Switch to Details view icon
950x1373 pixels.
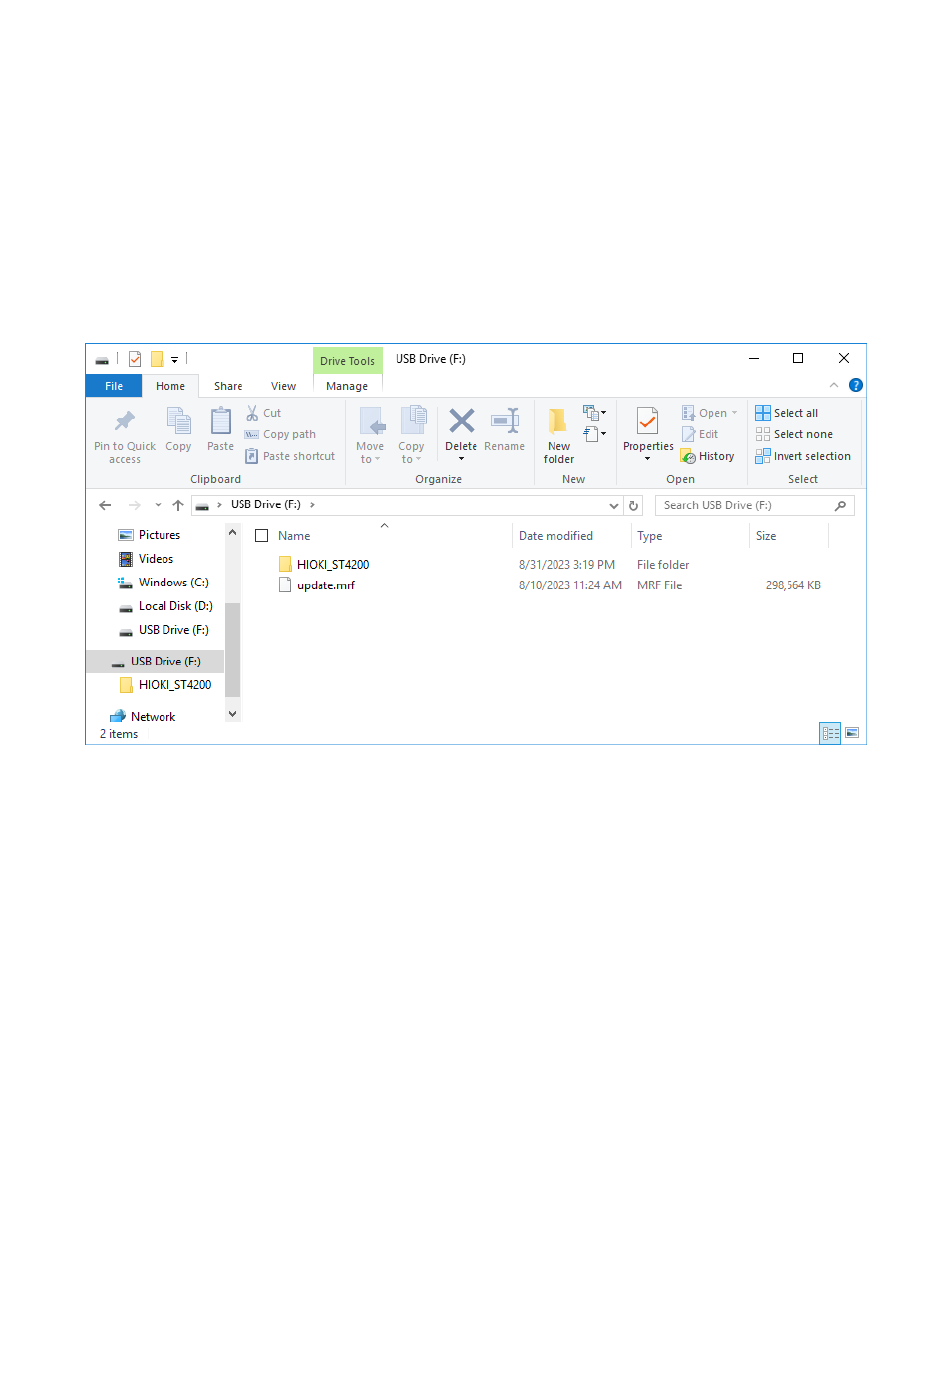(x=830, y=733)
